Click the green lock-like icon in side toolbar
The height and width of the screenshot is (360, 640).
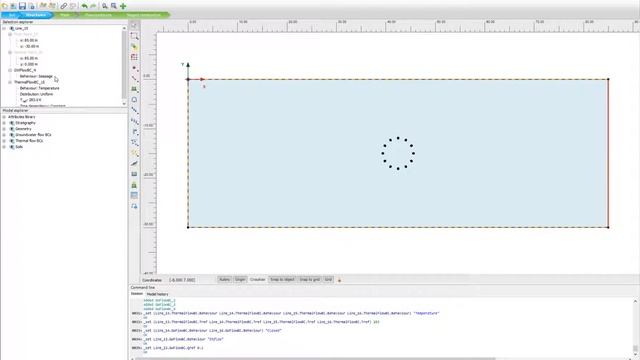coord(134,185)
